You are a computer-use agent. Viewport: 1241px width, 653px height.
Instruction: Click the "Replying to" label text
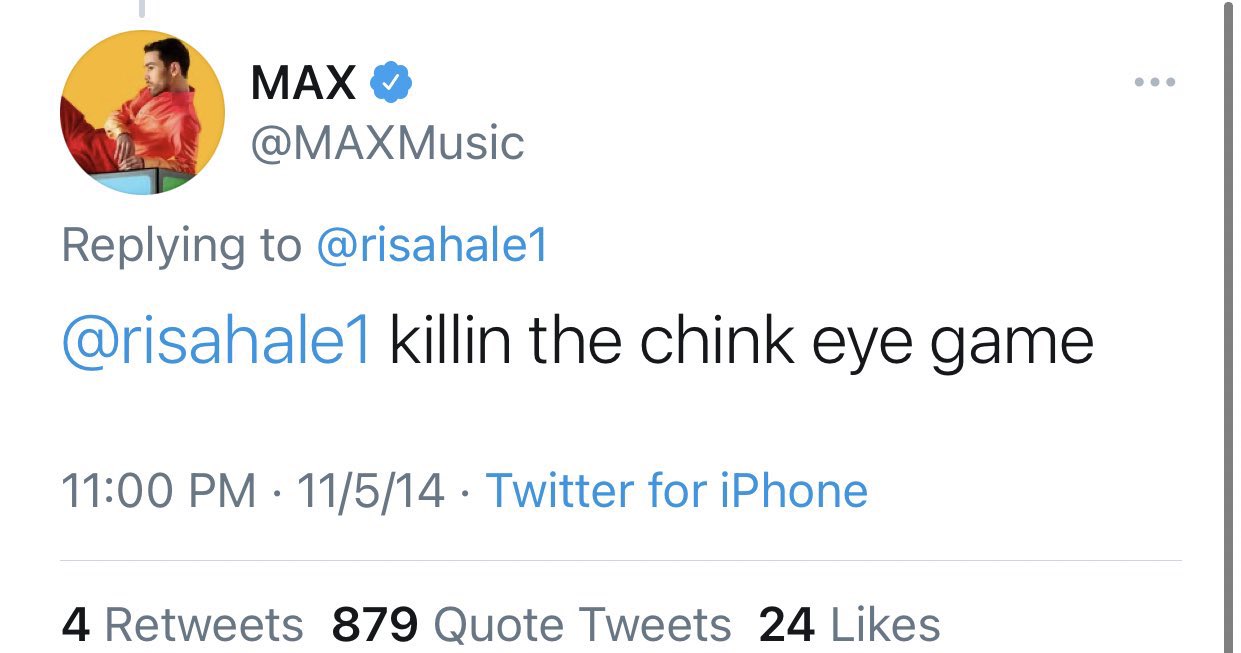point(181,245)
